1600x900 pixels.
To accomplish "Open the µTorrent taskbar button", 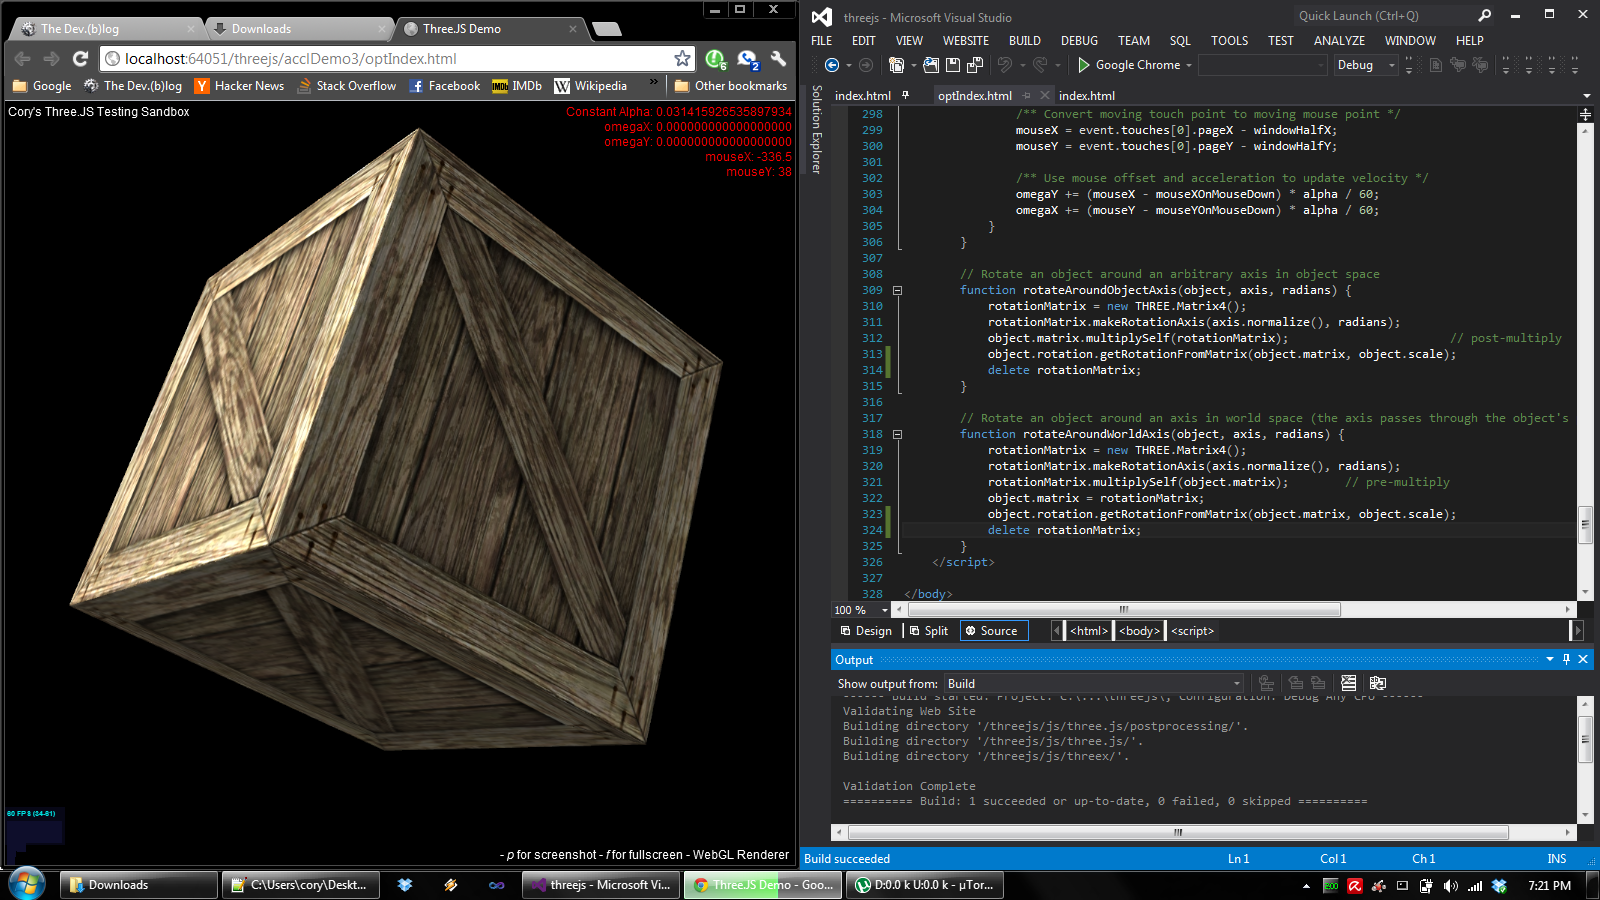I will (x=924, y=885).
